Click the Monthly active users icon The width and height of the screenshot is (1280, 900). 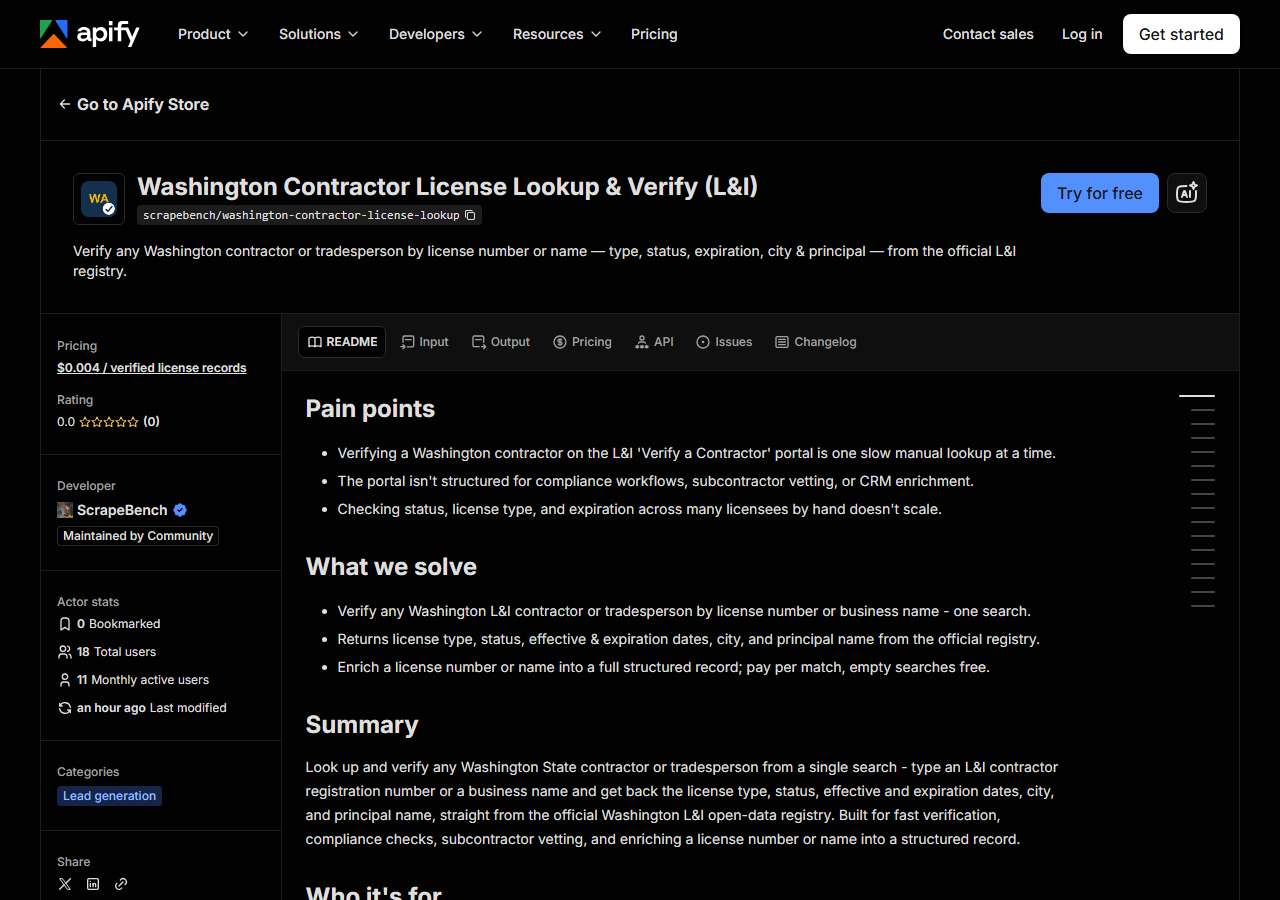[x=65, y=680]
